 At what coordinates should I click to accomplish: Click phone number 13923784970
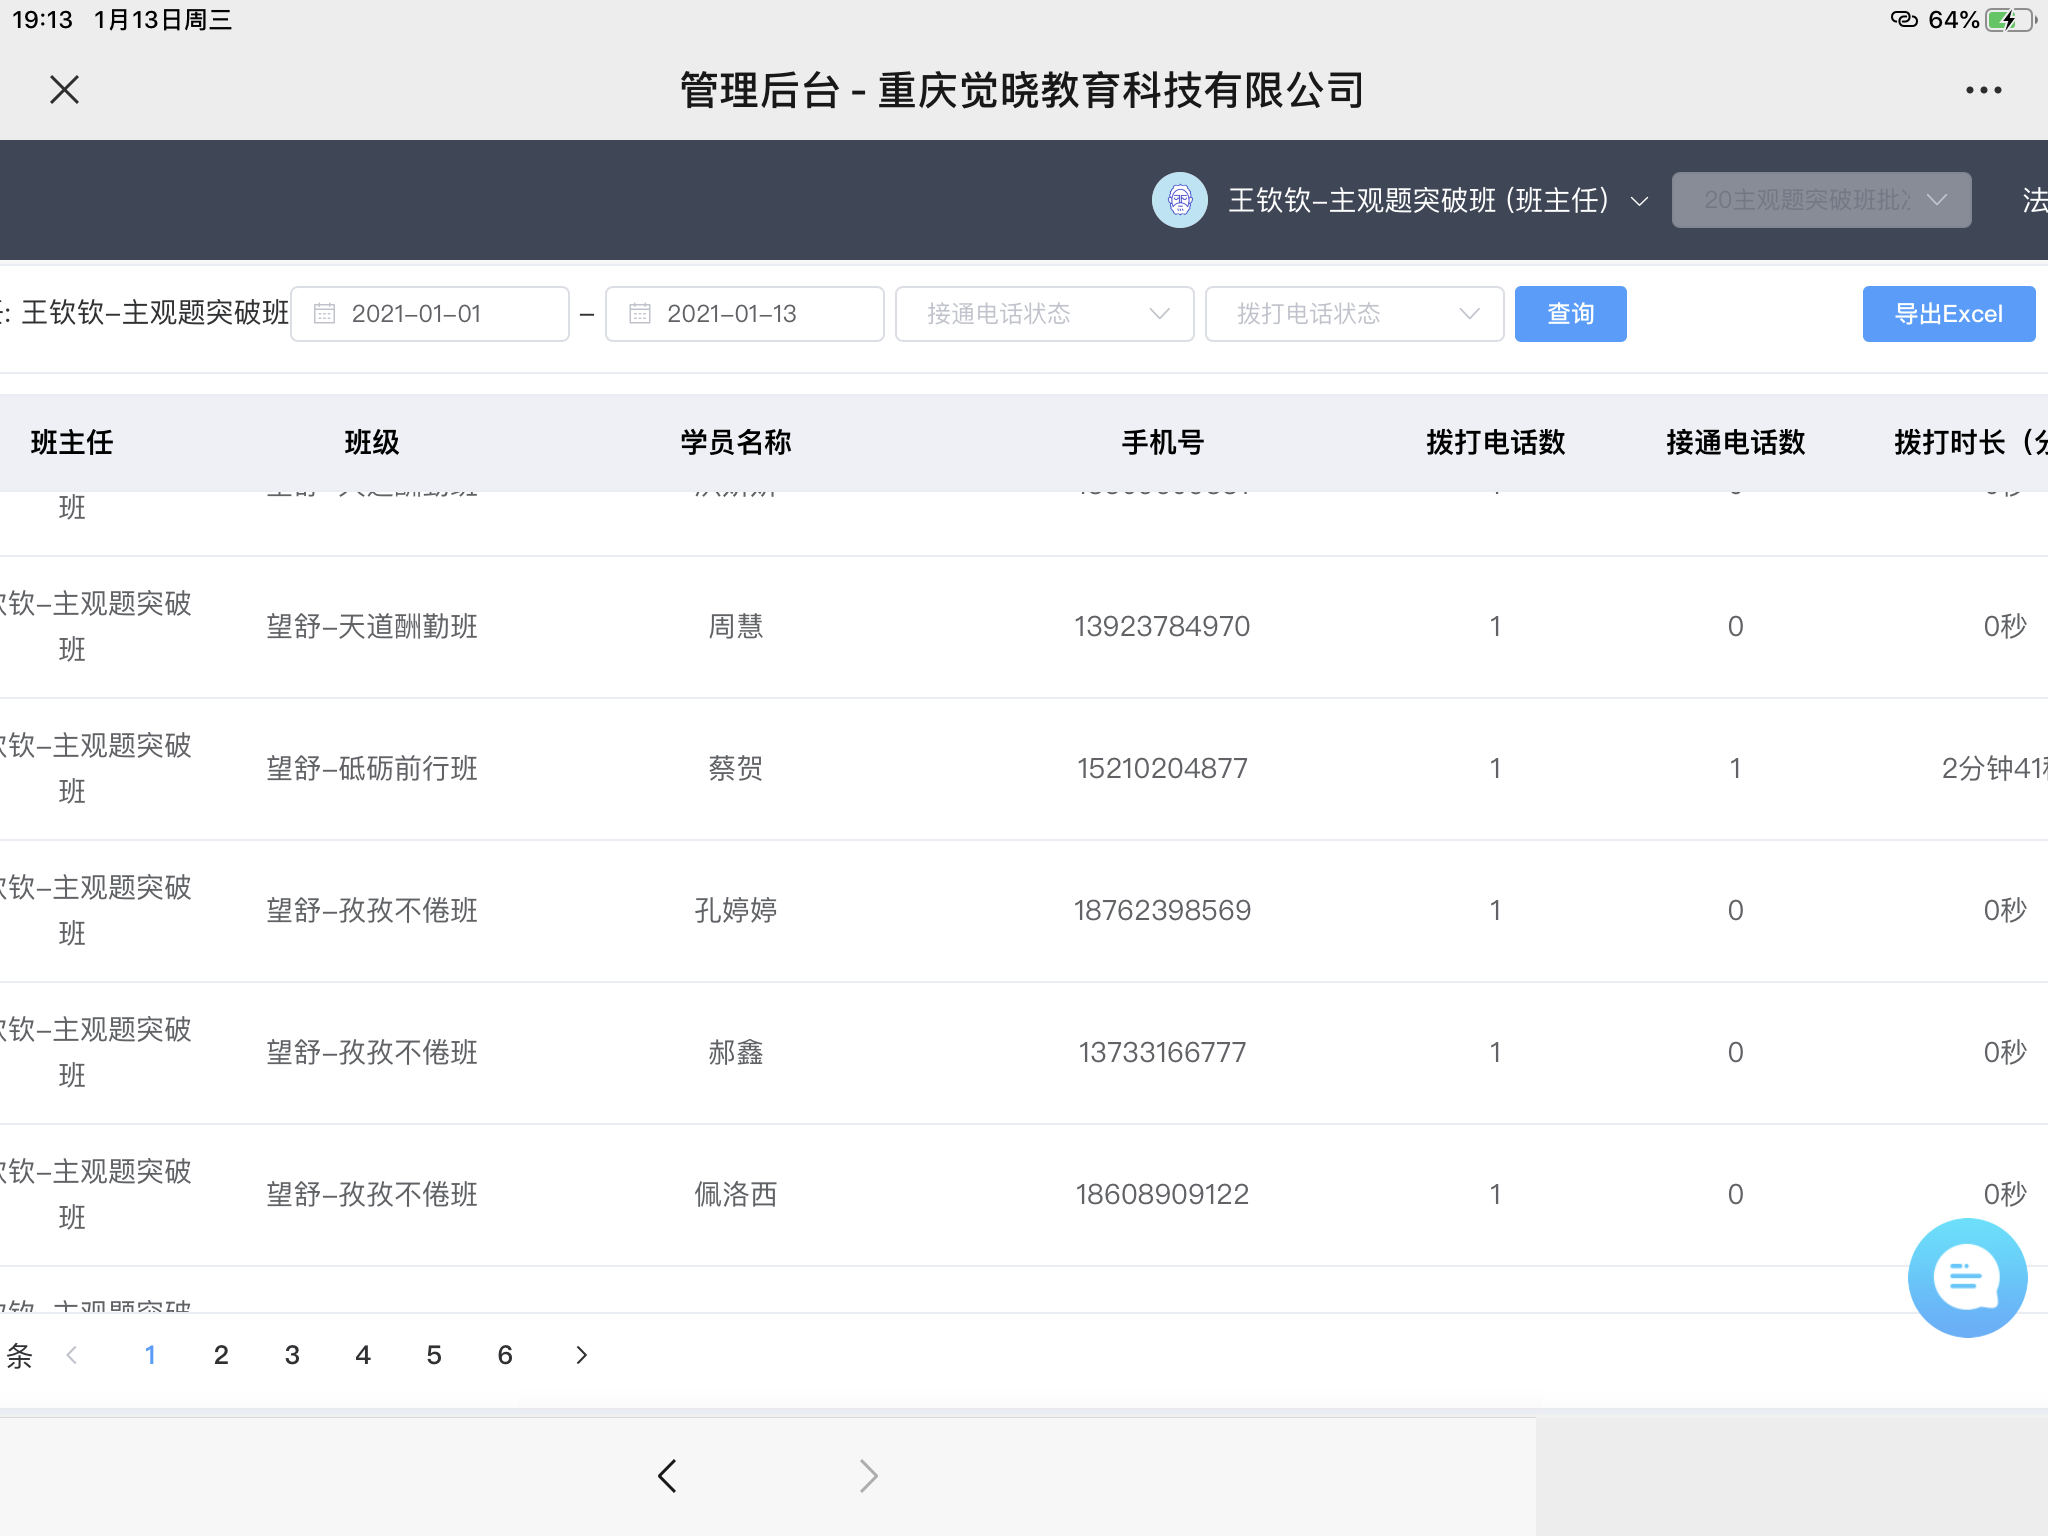click(x=1162, y=626)
